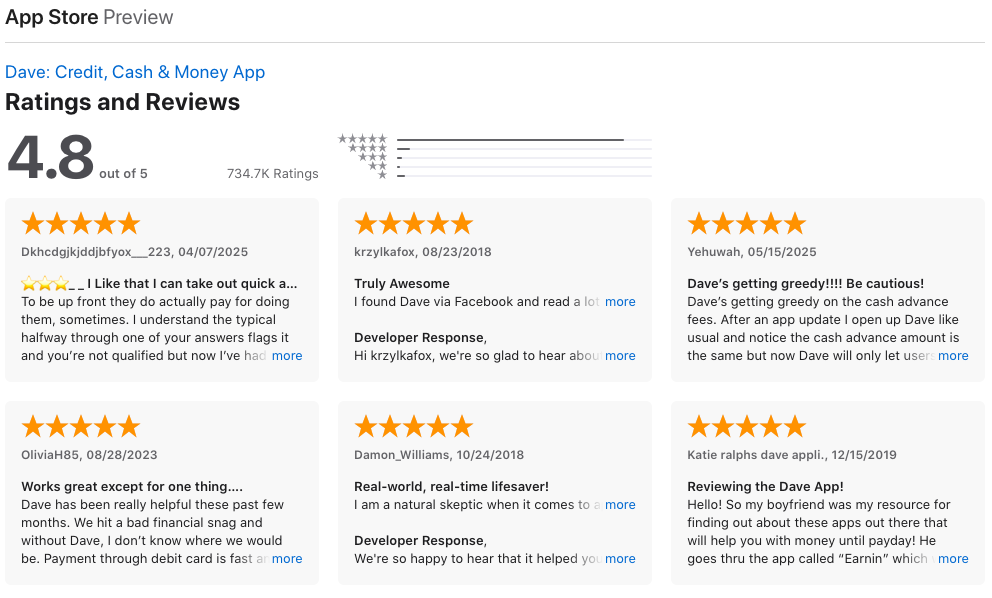This screenshot has width=992, height=598.
Task: Open the Dave: Credit, Cash & Money App link
Action: tap(135, 72)
